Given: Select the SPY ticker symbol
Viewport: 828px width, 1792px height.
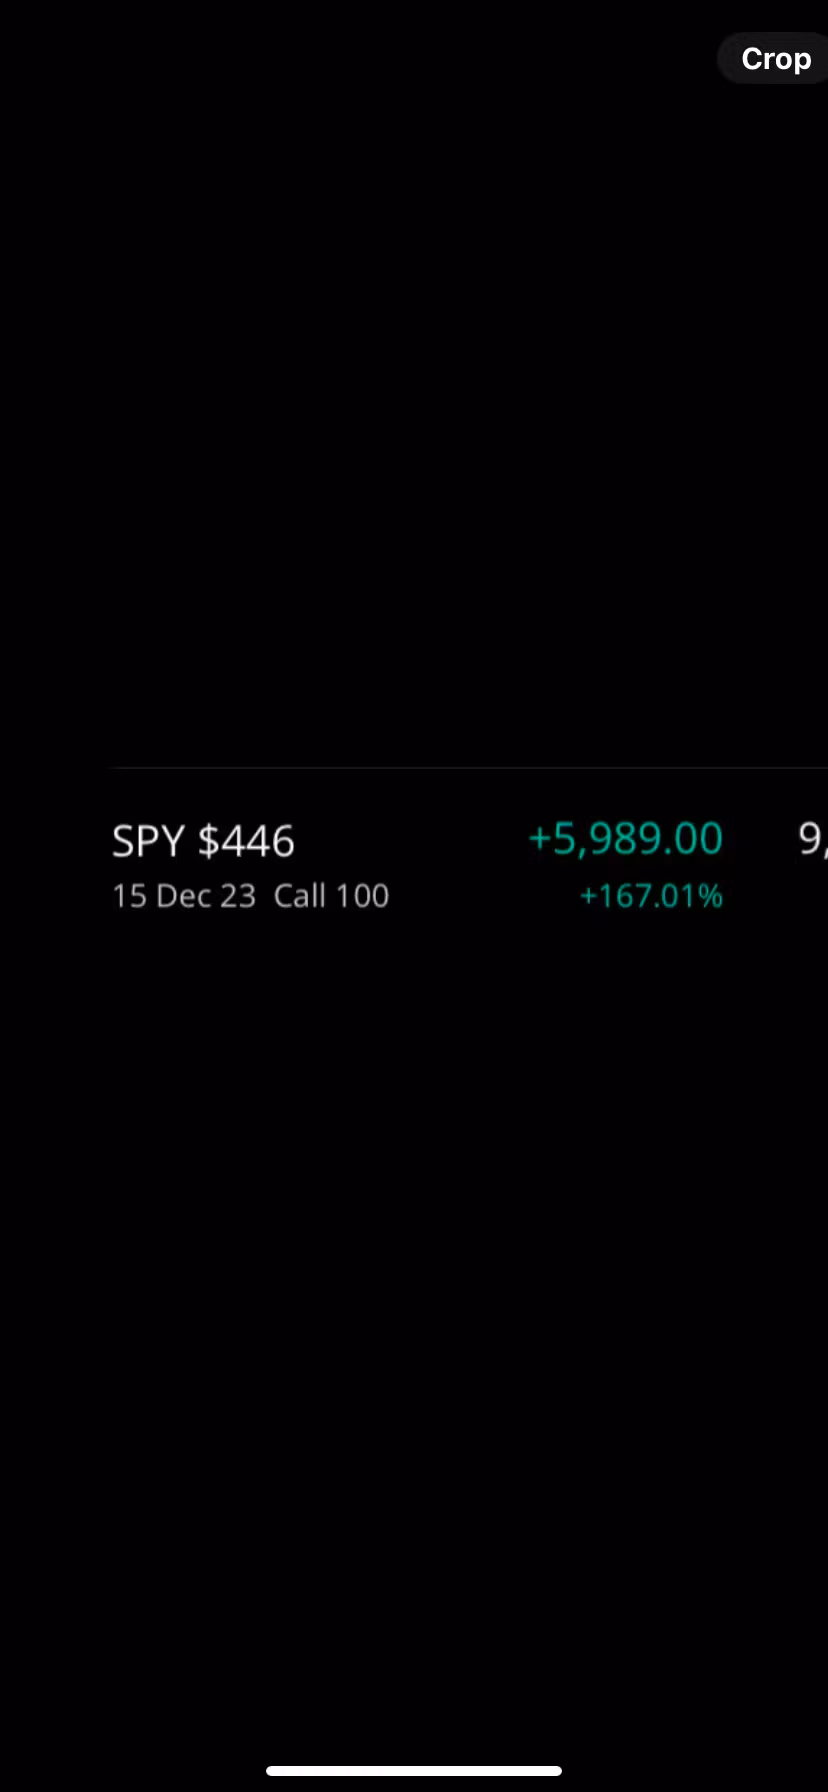Looking at the screenshot, I should [148, 841].
